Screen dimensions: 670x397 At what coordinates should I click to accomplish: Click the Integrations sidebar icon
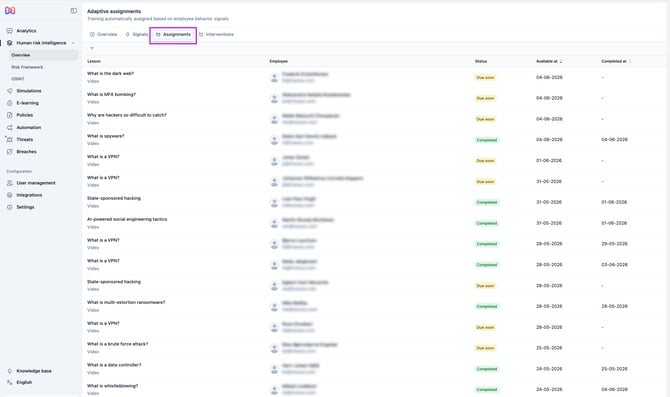9,195
